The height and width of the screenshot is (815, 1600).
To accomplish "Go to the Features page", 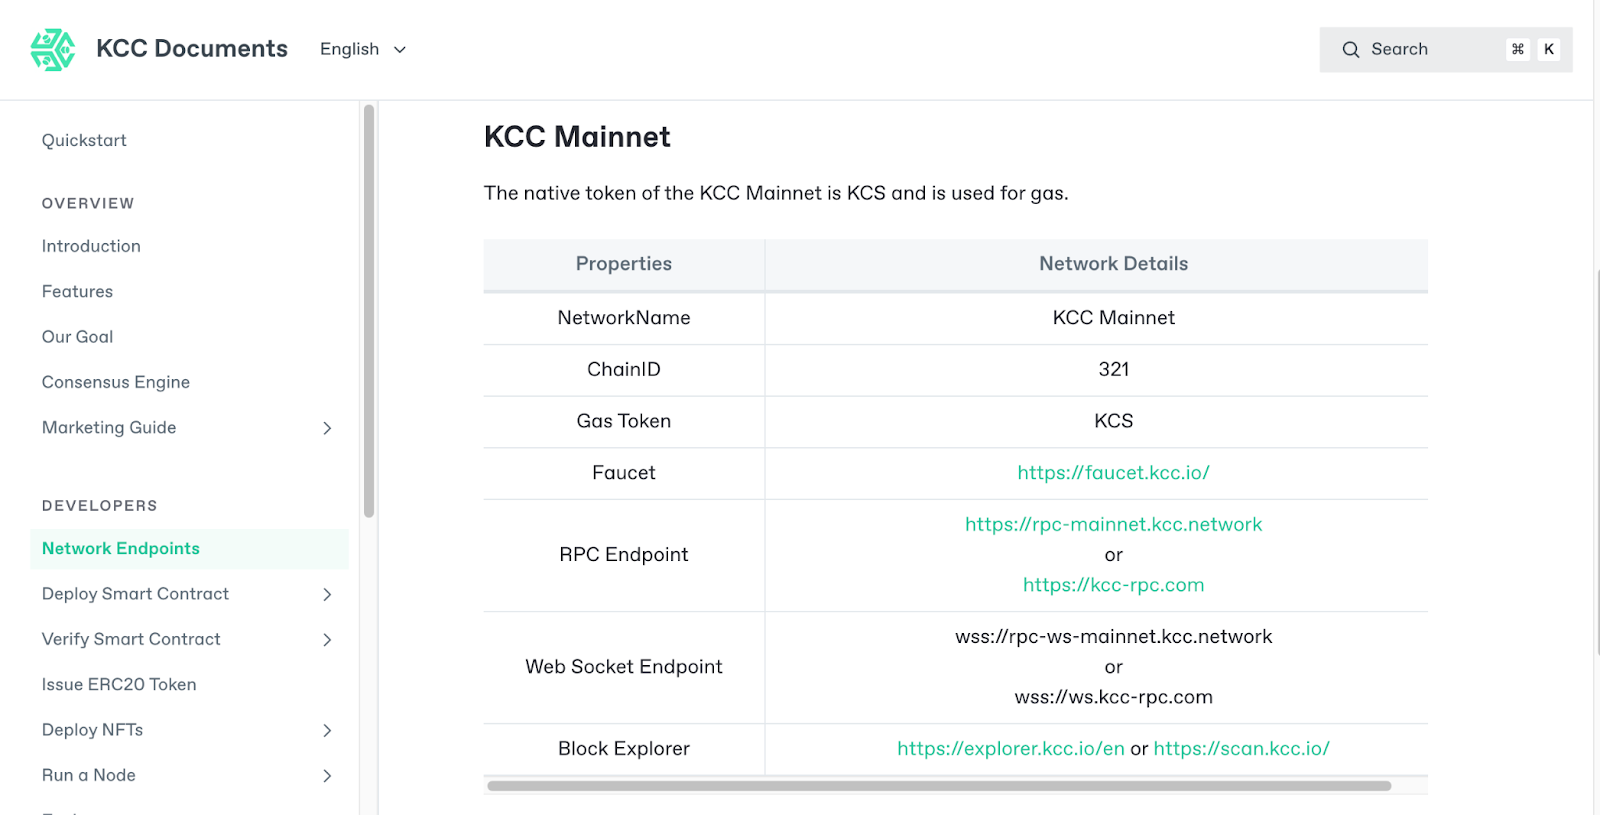I will (77, 292).
